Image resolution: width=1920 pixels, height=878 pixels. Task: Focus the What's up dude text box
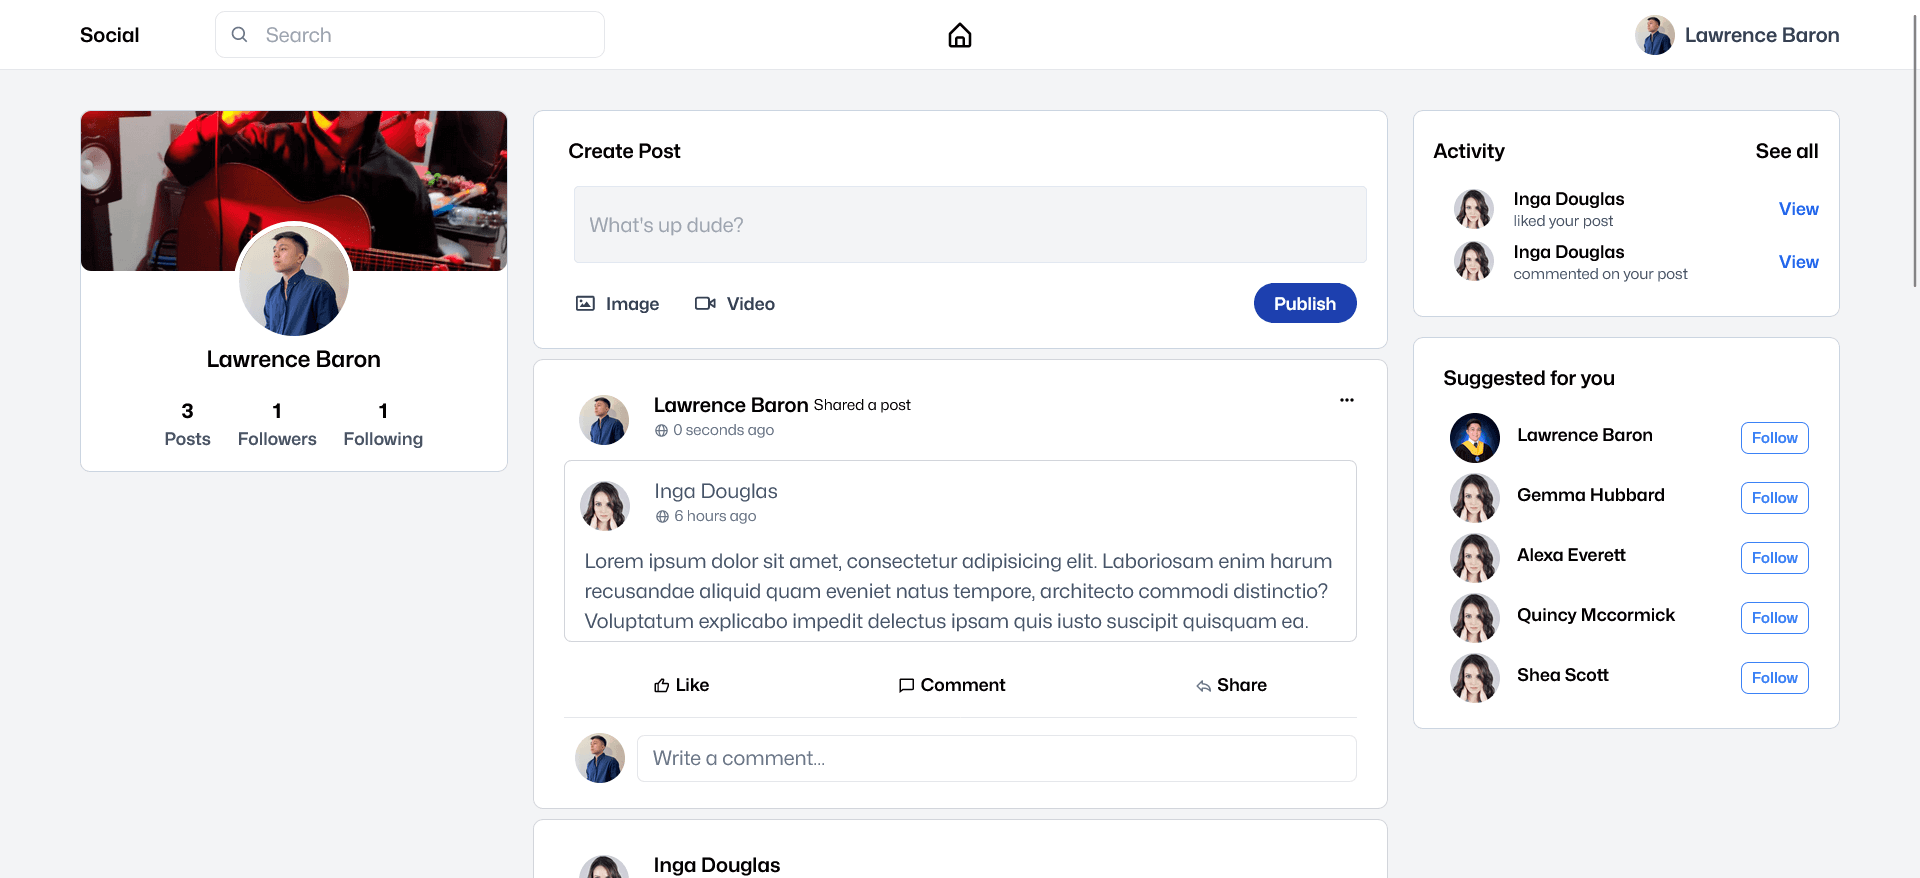tap(970, 225)
